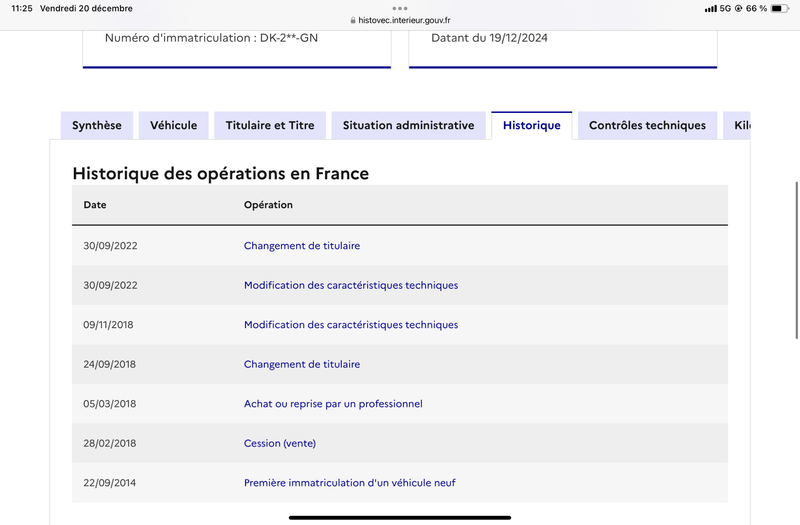800x525 pixels.
Task: Tap the home indicator bar at the bottom
Action: [400, 517]
